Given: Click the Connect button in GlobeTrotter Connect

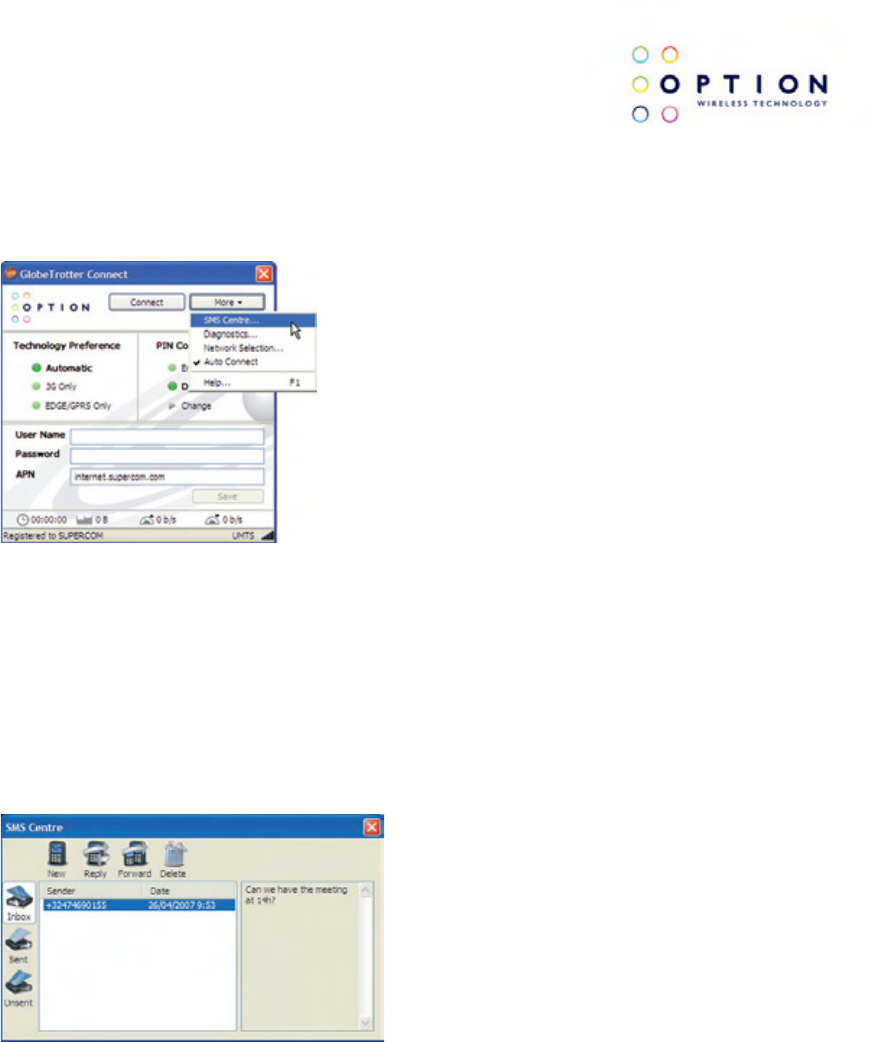Looking at the screenshot, I should (x=146, y=302).
